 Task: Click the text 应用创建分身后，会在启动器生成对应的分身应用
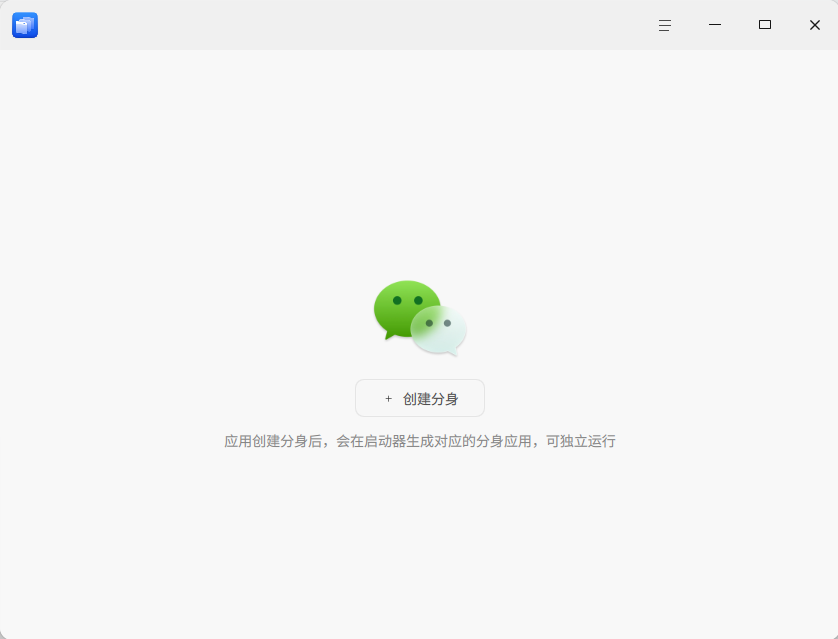pyautogui.click(x=378, y=441)
